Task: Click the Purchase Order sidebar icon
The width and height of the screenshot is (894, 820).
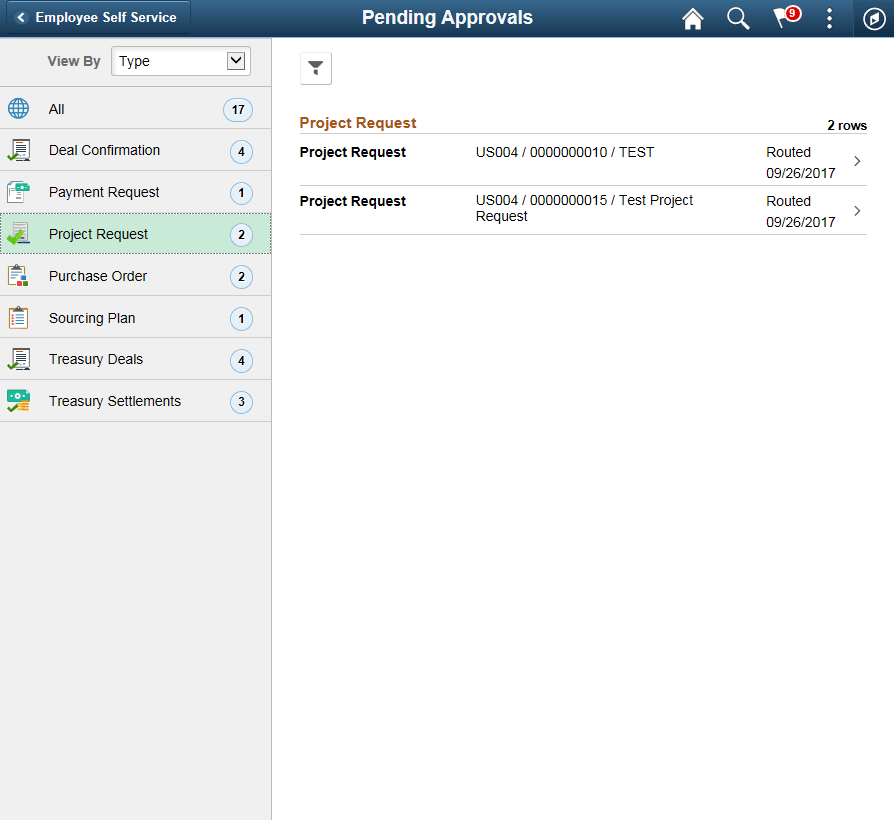Action: click(x=18, y=275)
